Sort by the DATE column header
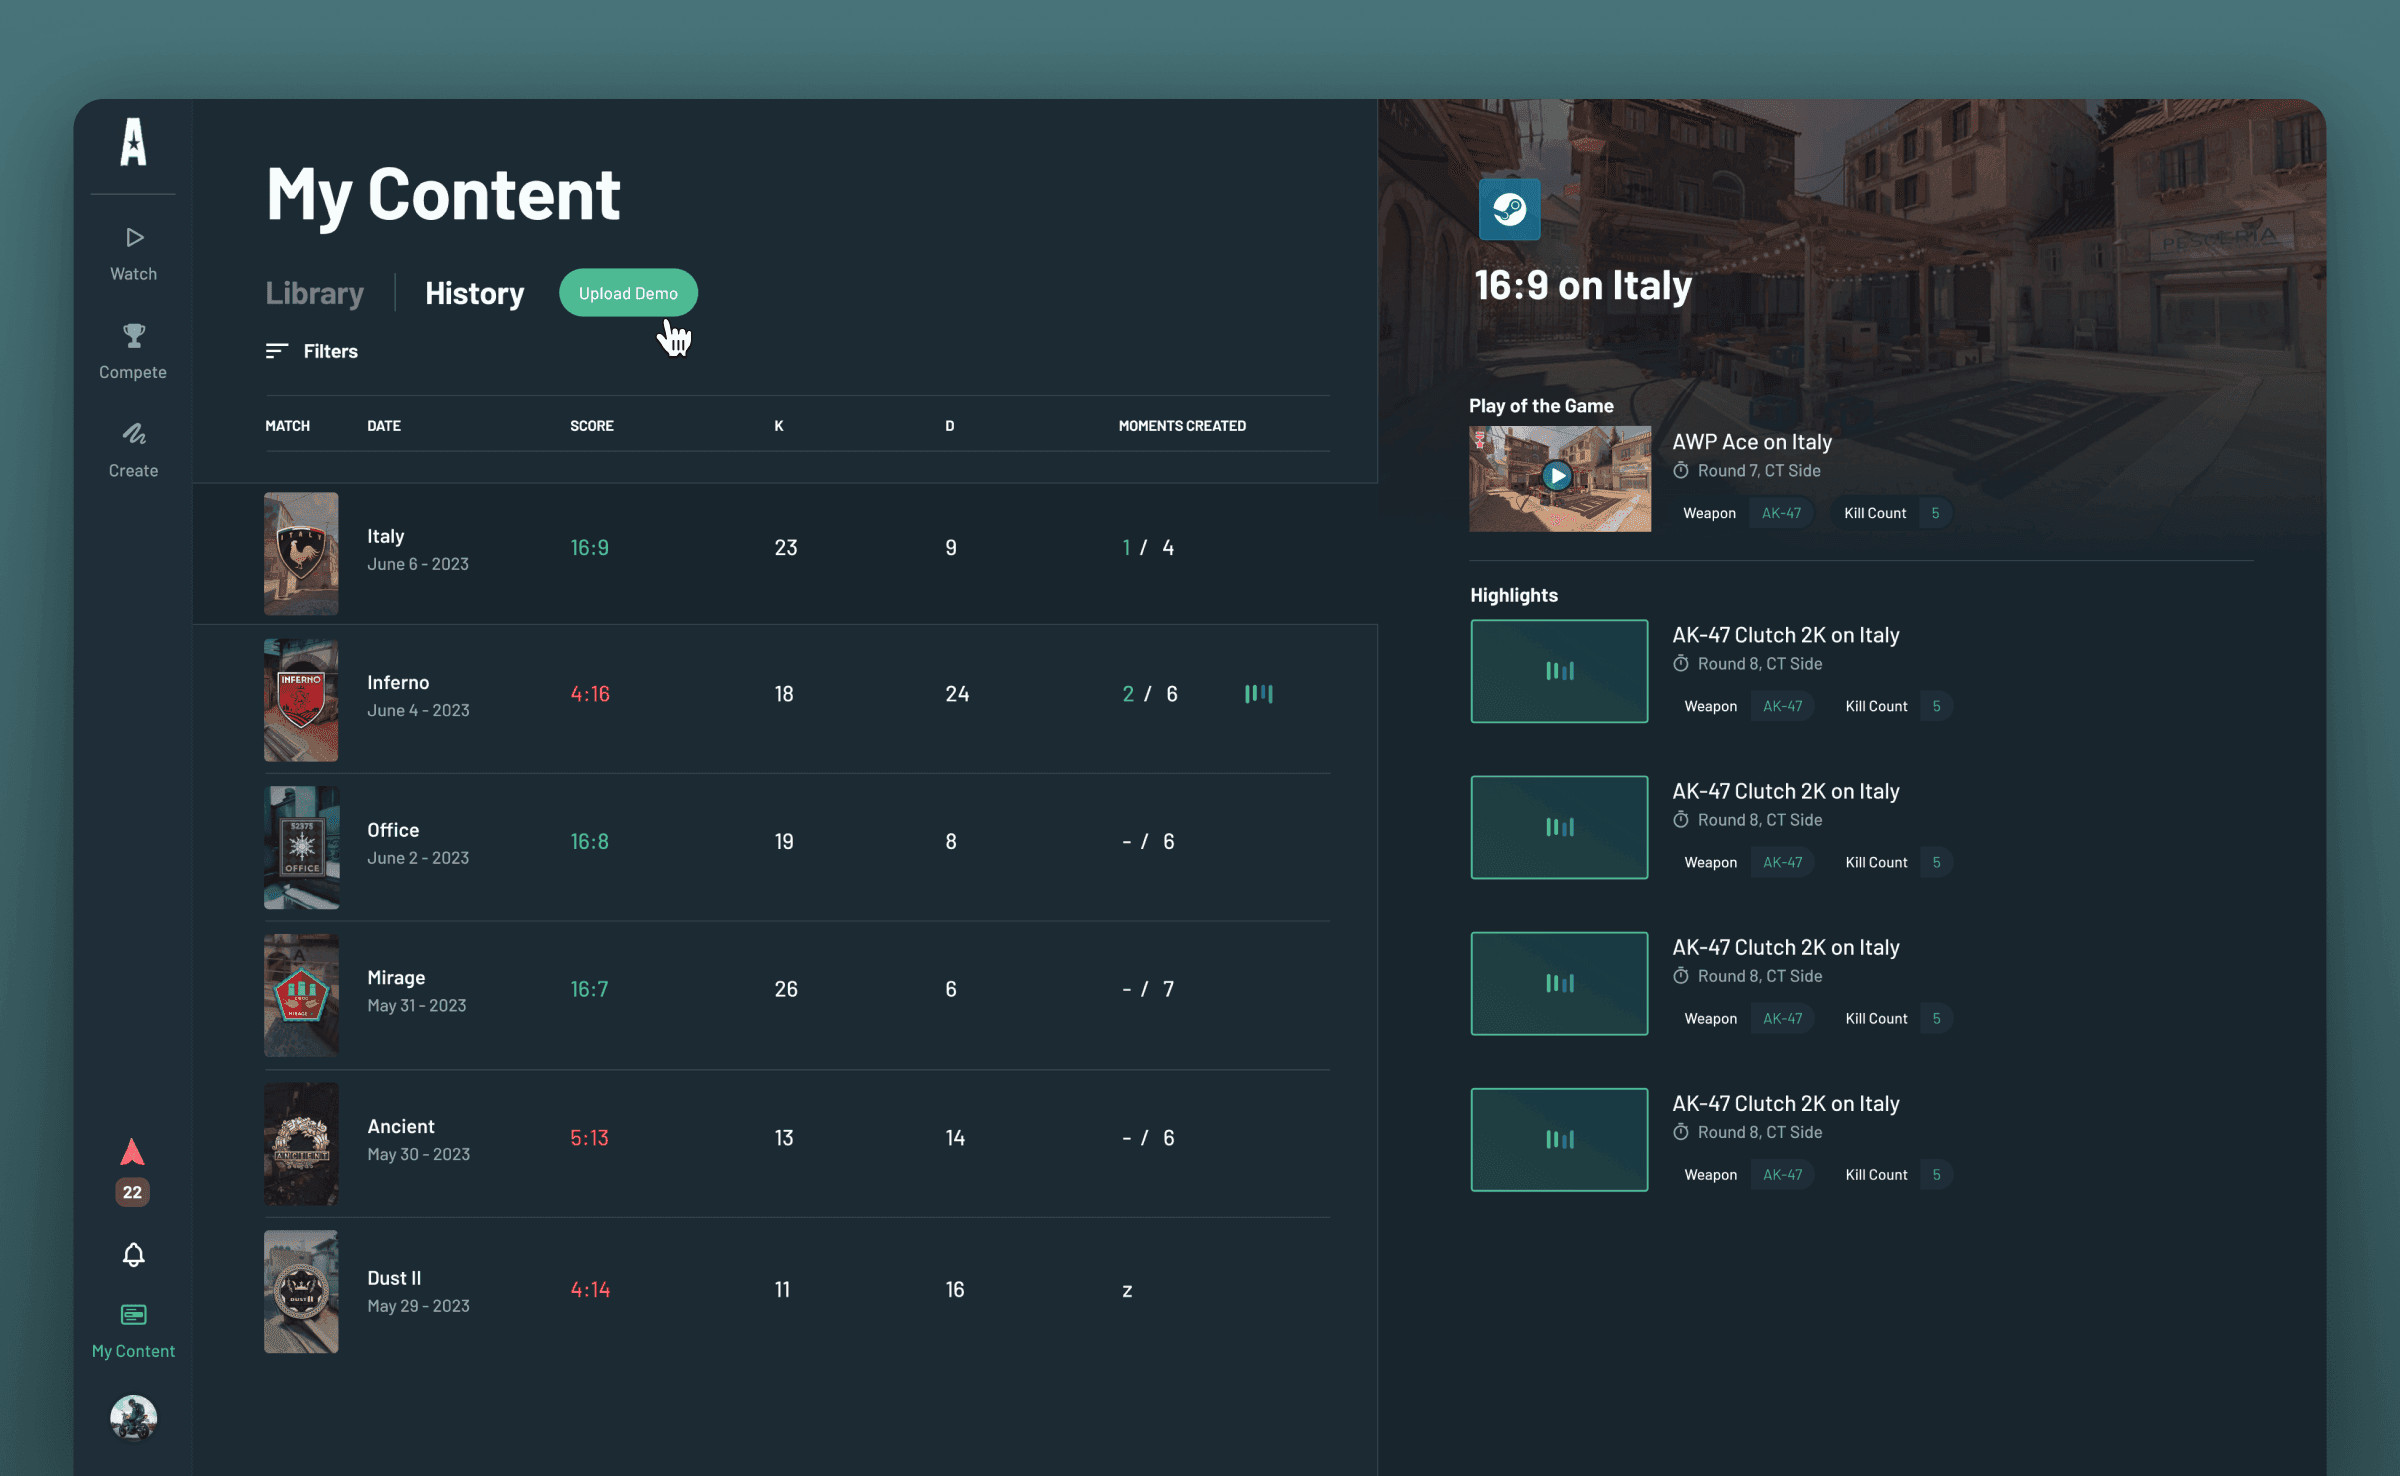2400x1476 pixels. click(x=384, y=425)
